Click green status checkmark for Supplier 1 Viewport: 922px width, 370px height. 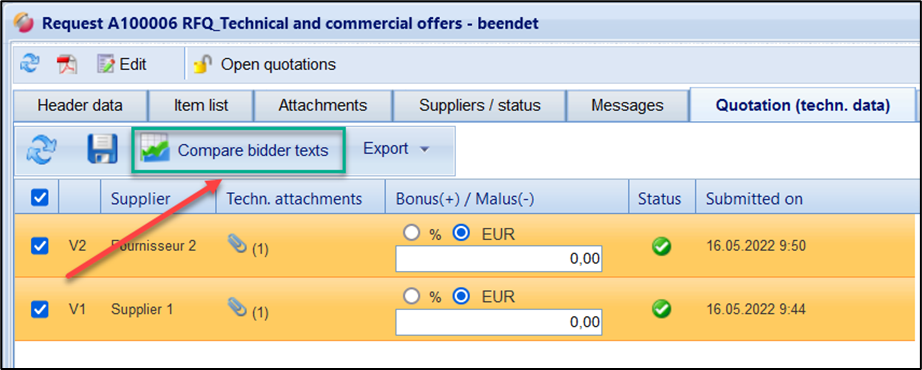(x=662, y=308)
